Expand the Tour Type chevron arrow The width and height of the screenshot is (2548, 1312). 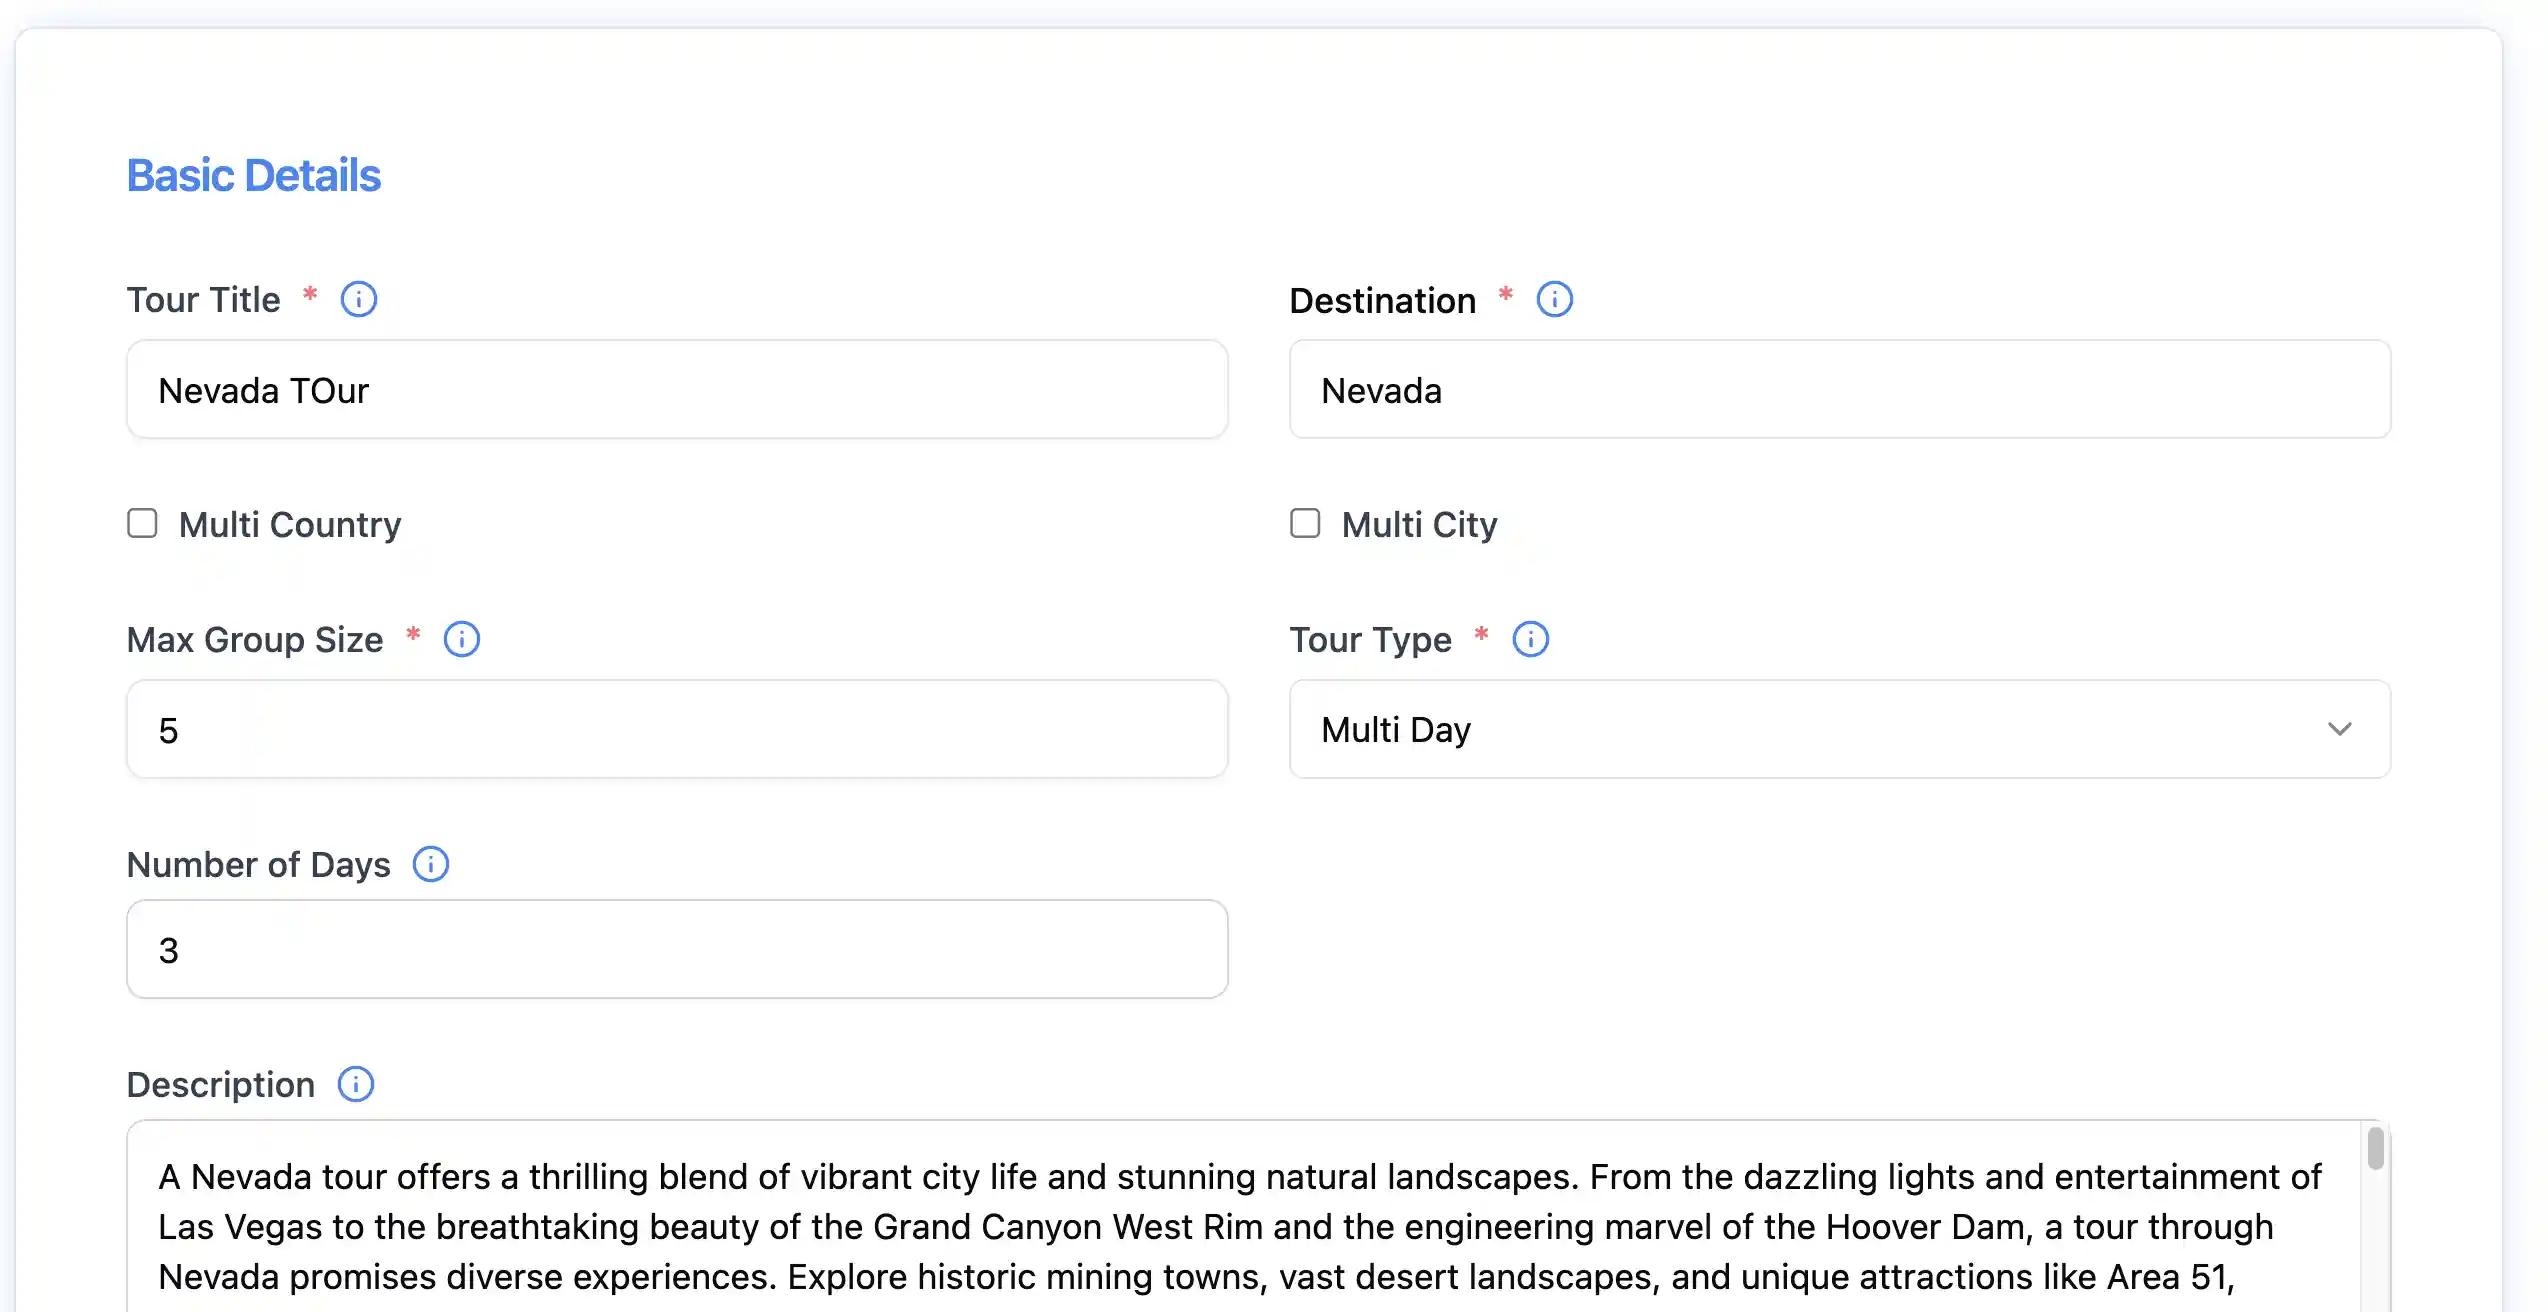tap(2339, 729)
